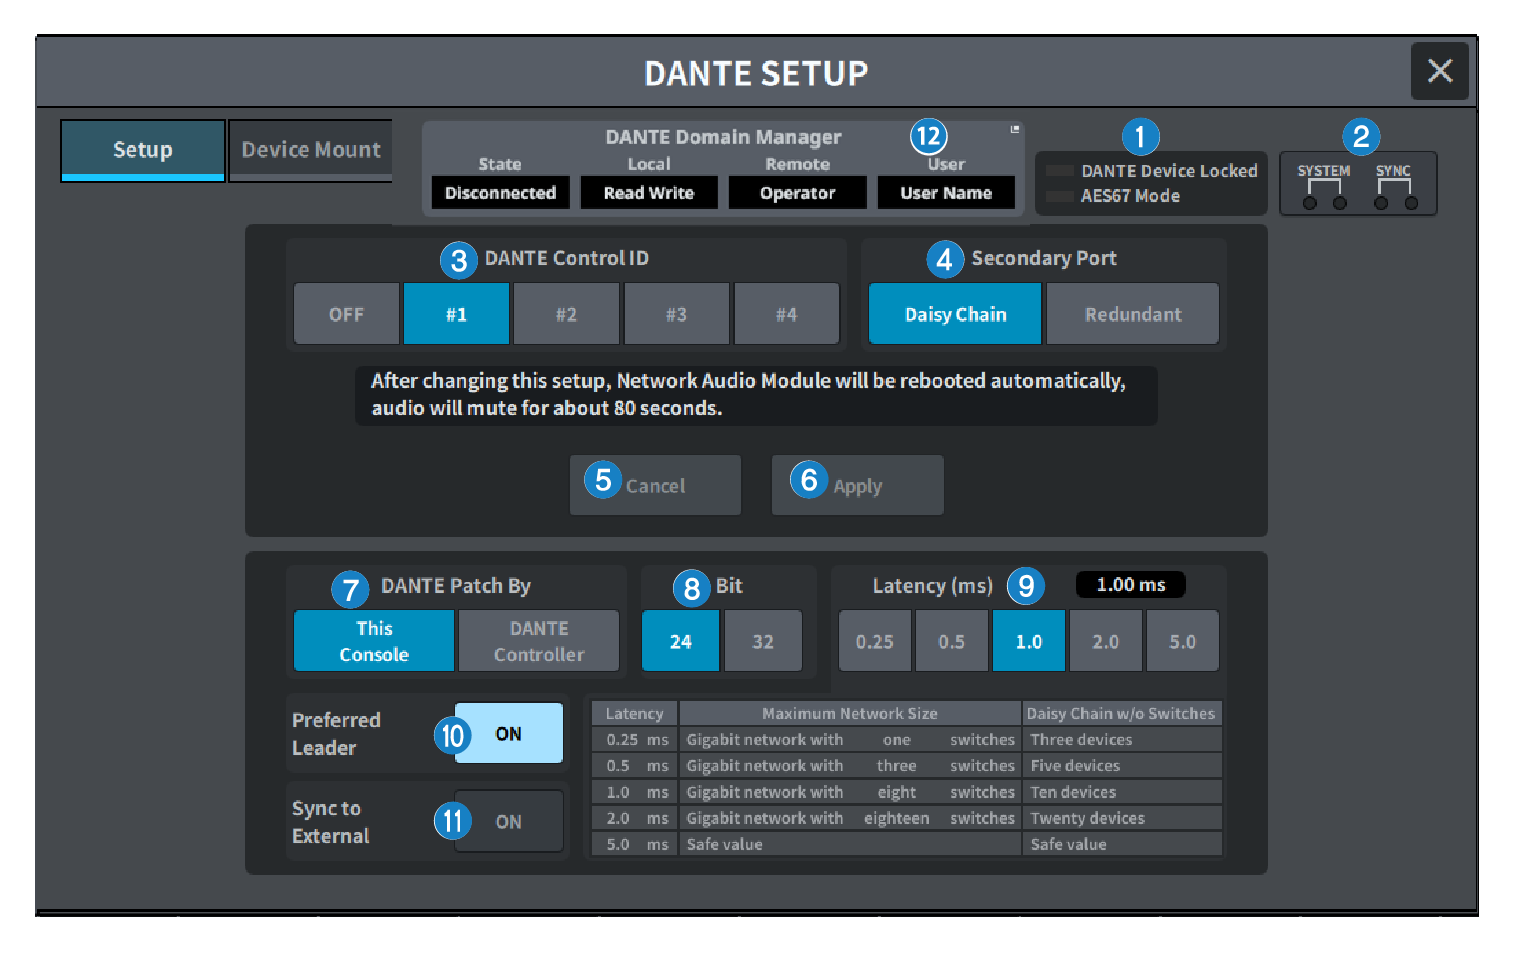Switch to the Device Mount tab

(x=311, y=150)
